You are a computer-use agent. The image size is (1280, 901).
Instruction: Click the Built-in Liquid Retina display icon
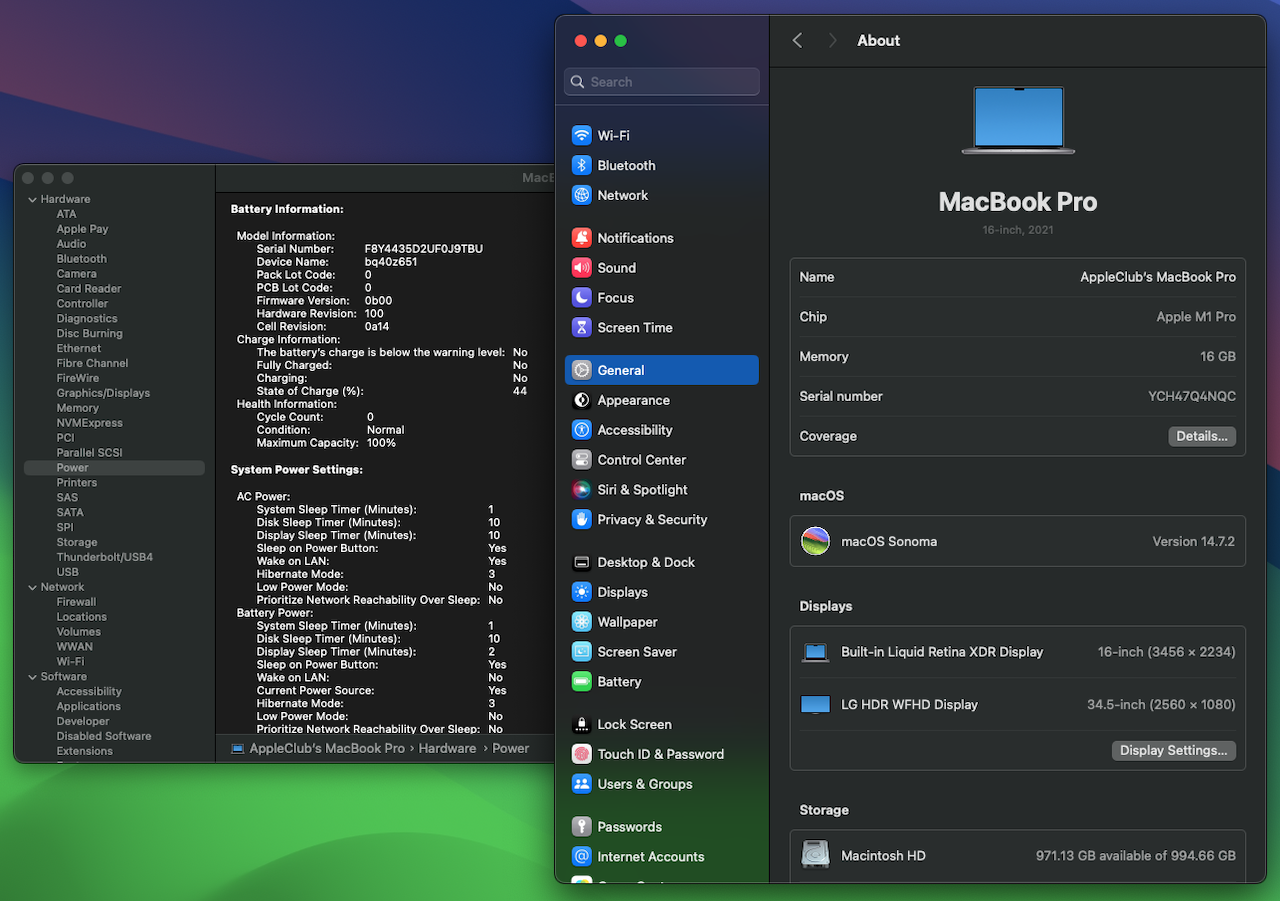tap(816, 652)
